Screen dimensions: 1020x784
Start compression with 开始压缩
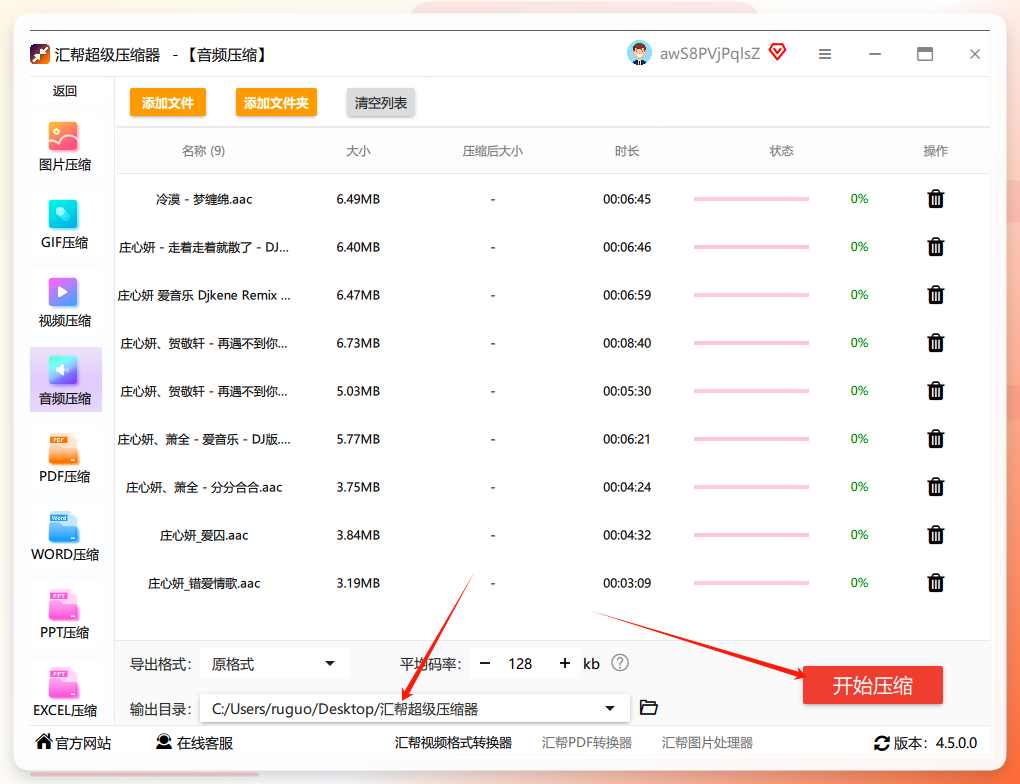[872, 685]
